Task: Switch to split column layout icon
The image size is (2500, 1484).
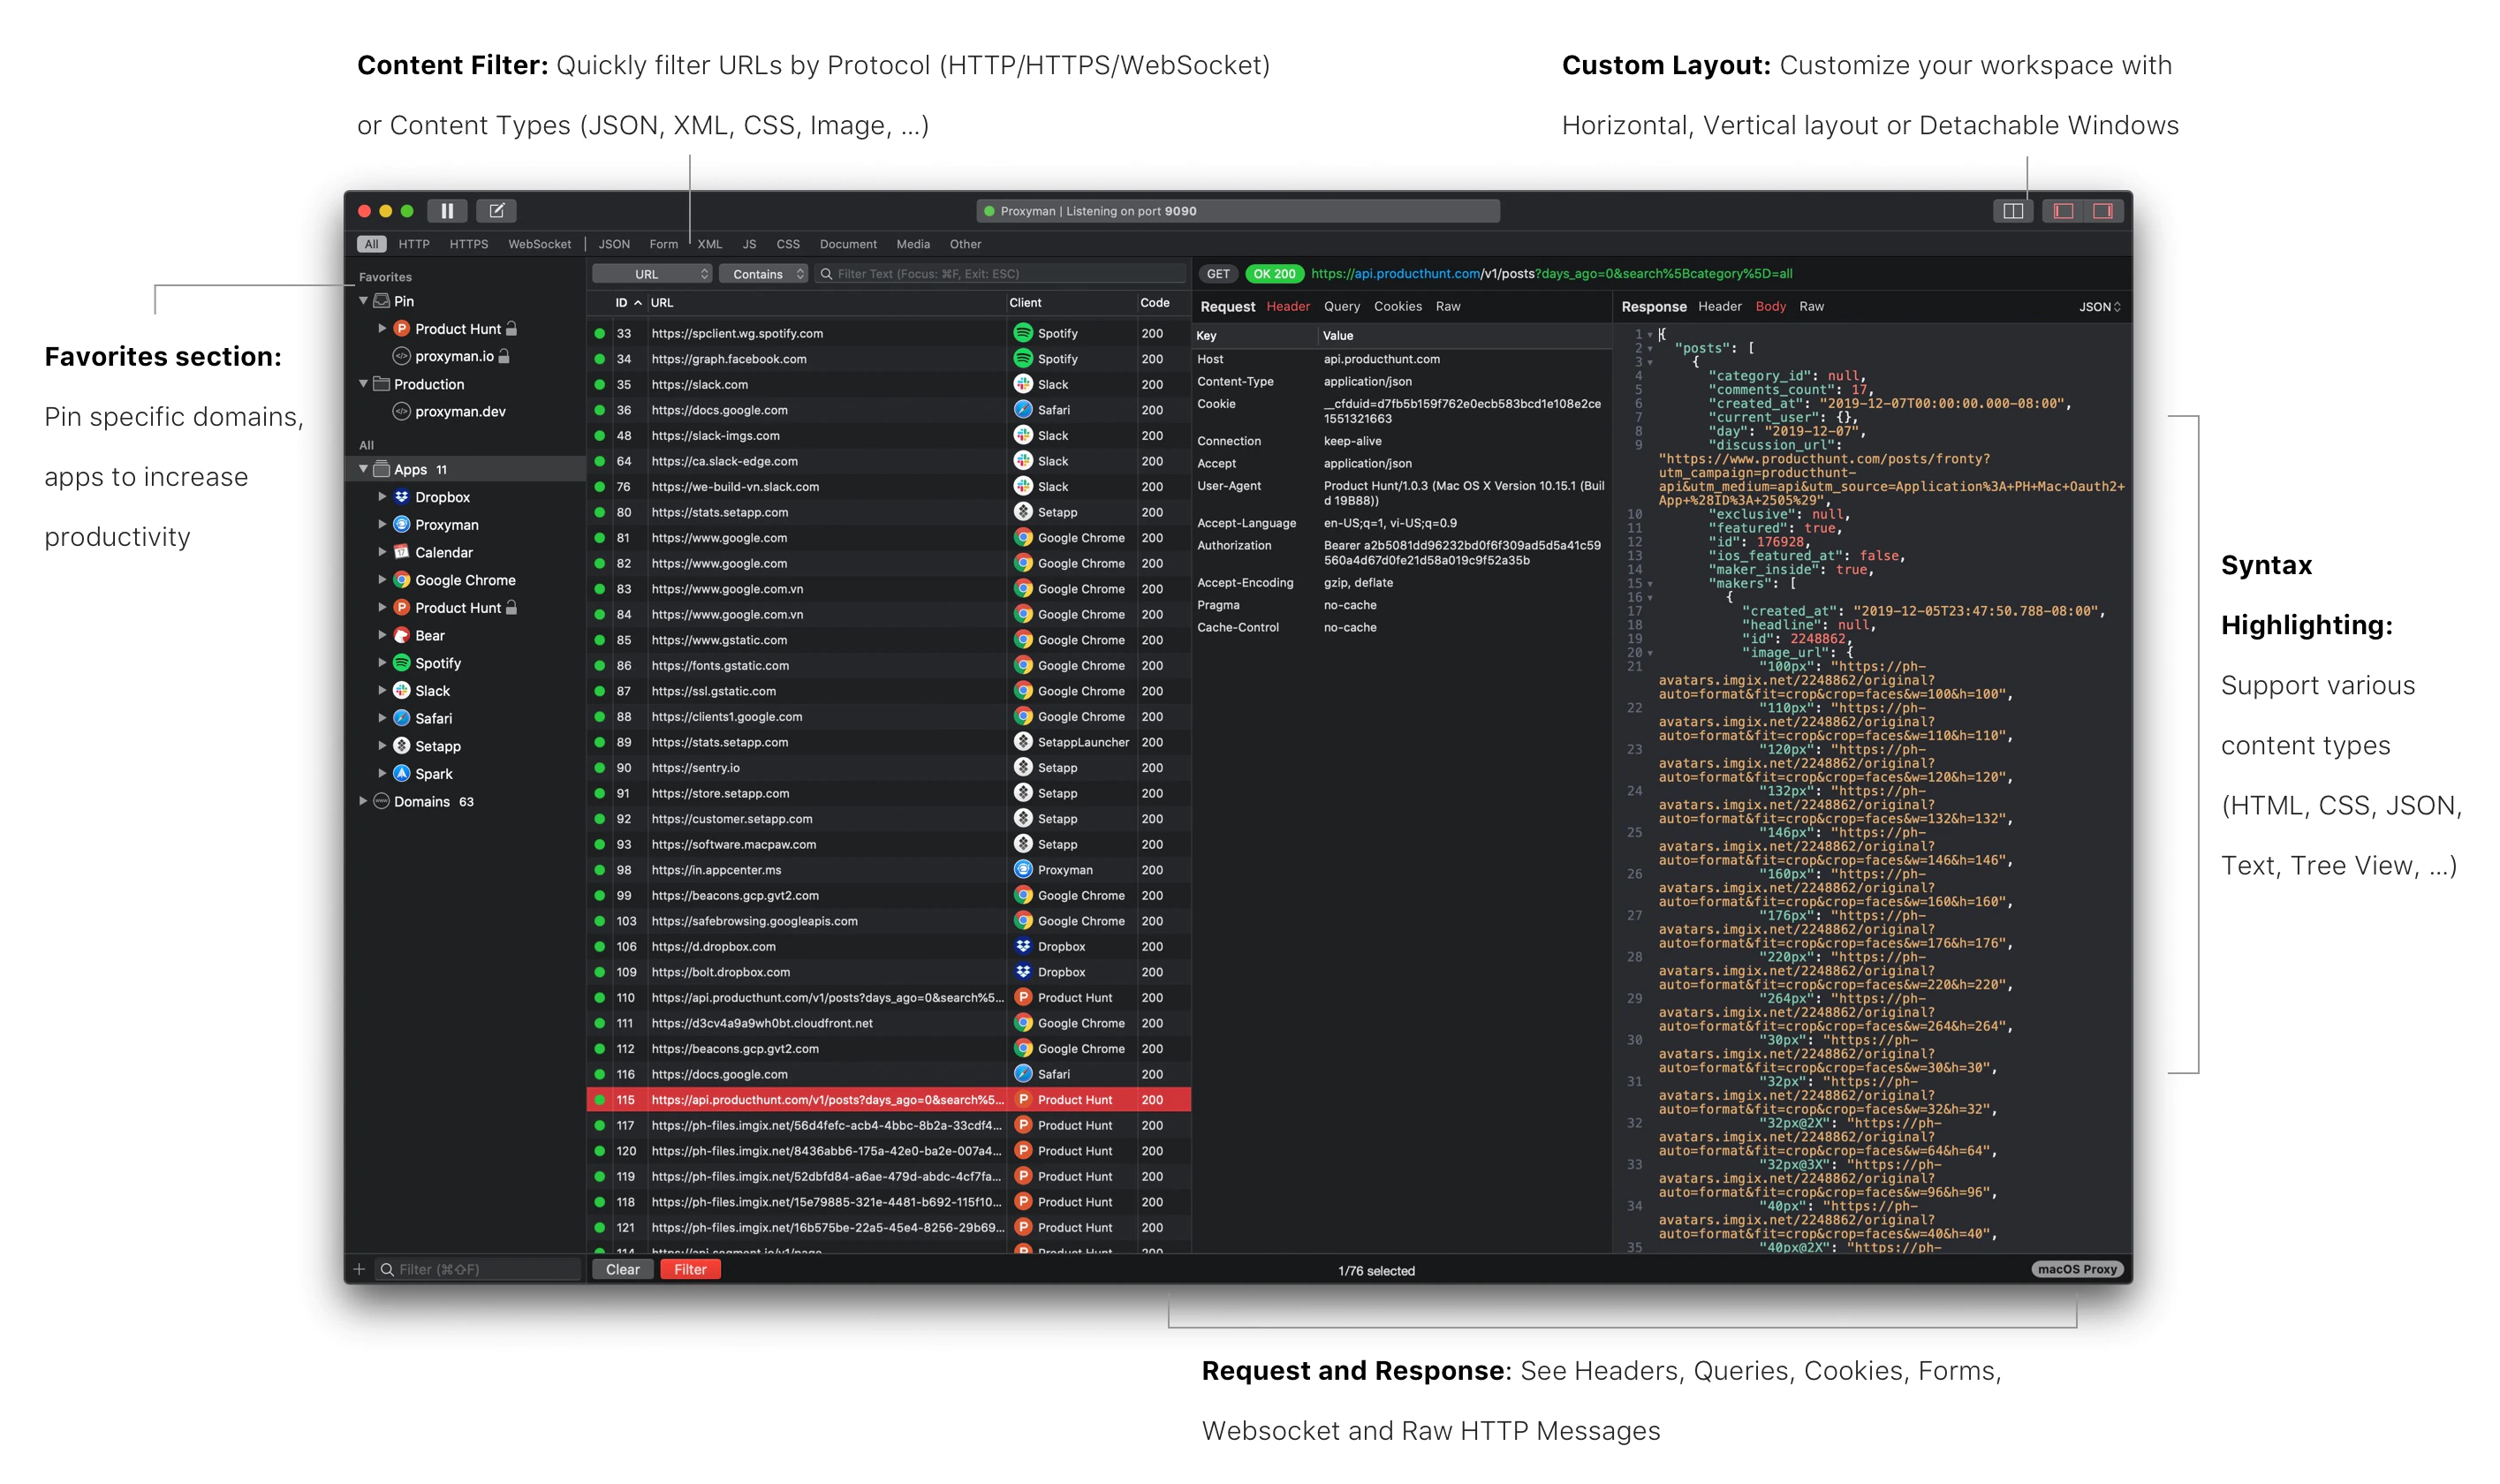Action: 2012,211
